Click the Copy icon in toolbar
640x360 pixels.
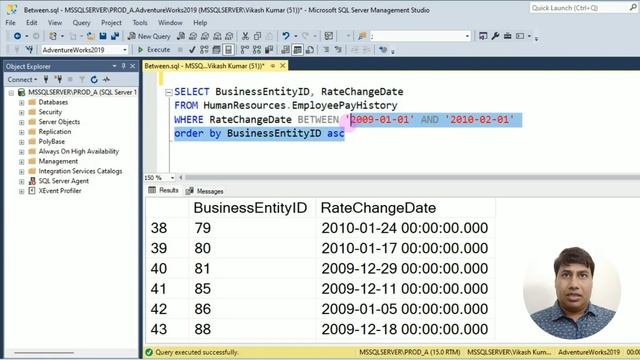[x=257, y=36]
